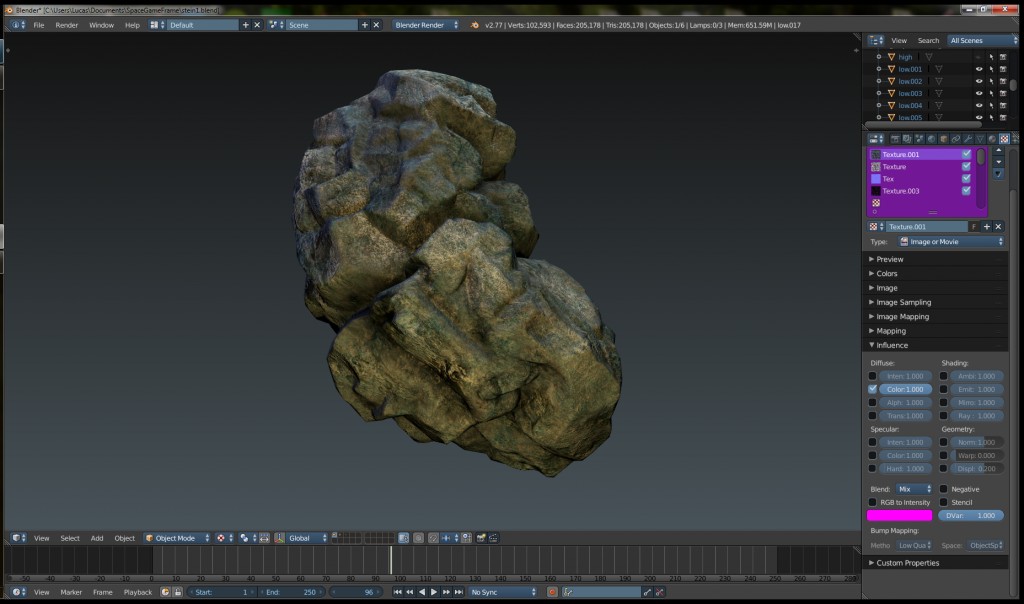Image resolution: width=1024 pixels, height=604 pixels.
Task: Open the Render menu in the top bar
Action: (66, 24)
